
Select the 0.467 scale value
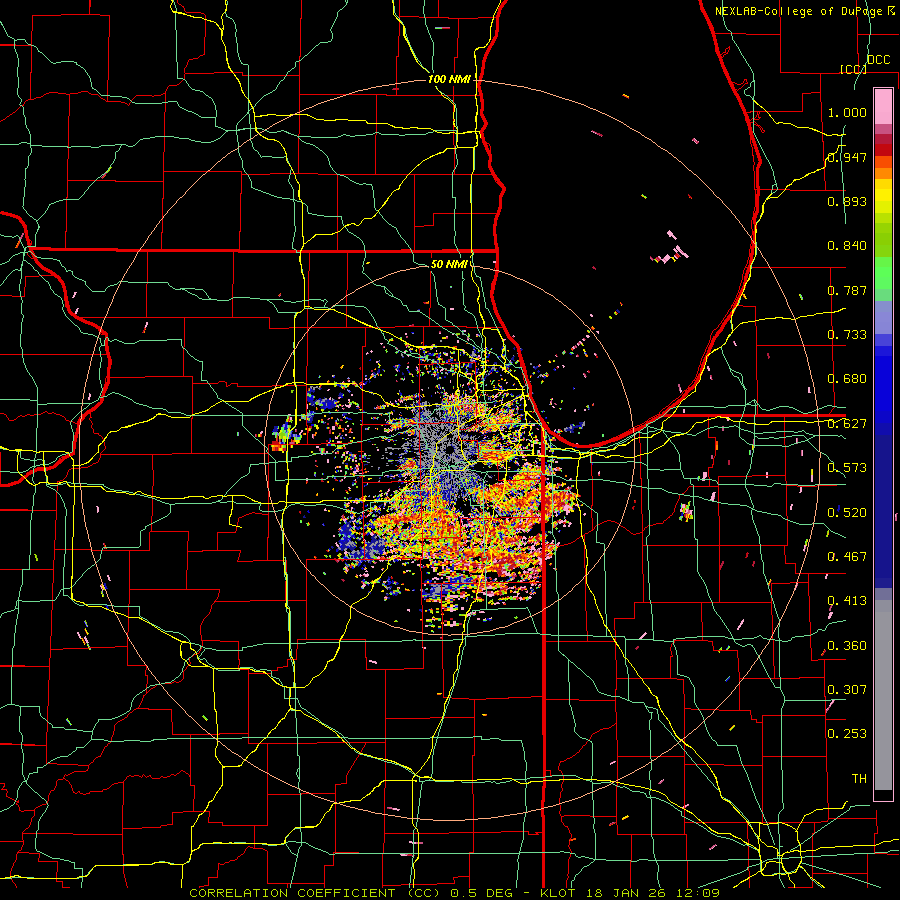point(847,557)
